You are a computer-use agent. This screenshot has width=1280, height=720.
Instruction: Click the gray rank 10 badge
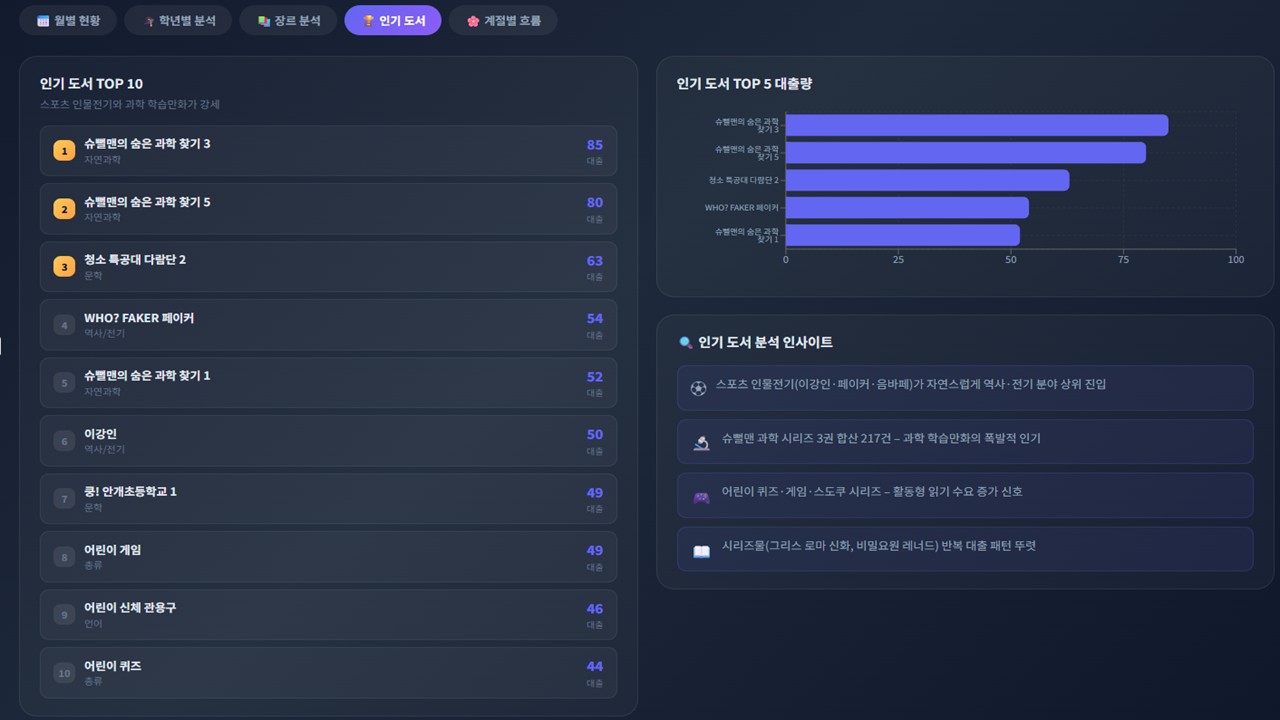tap(64, 673)
